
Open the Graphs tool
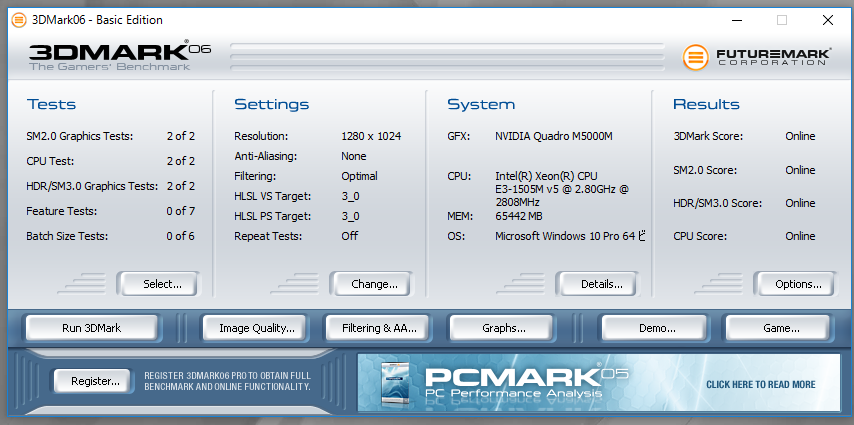pyautogui.click(x=501, y=328)
